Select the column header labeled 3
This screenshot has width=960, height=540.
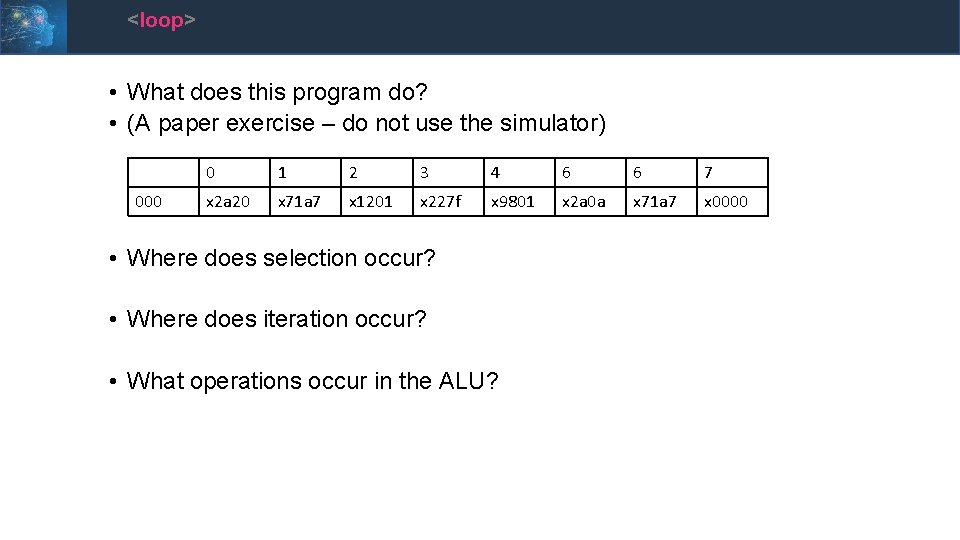[449, 173]
